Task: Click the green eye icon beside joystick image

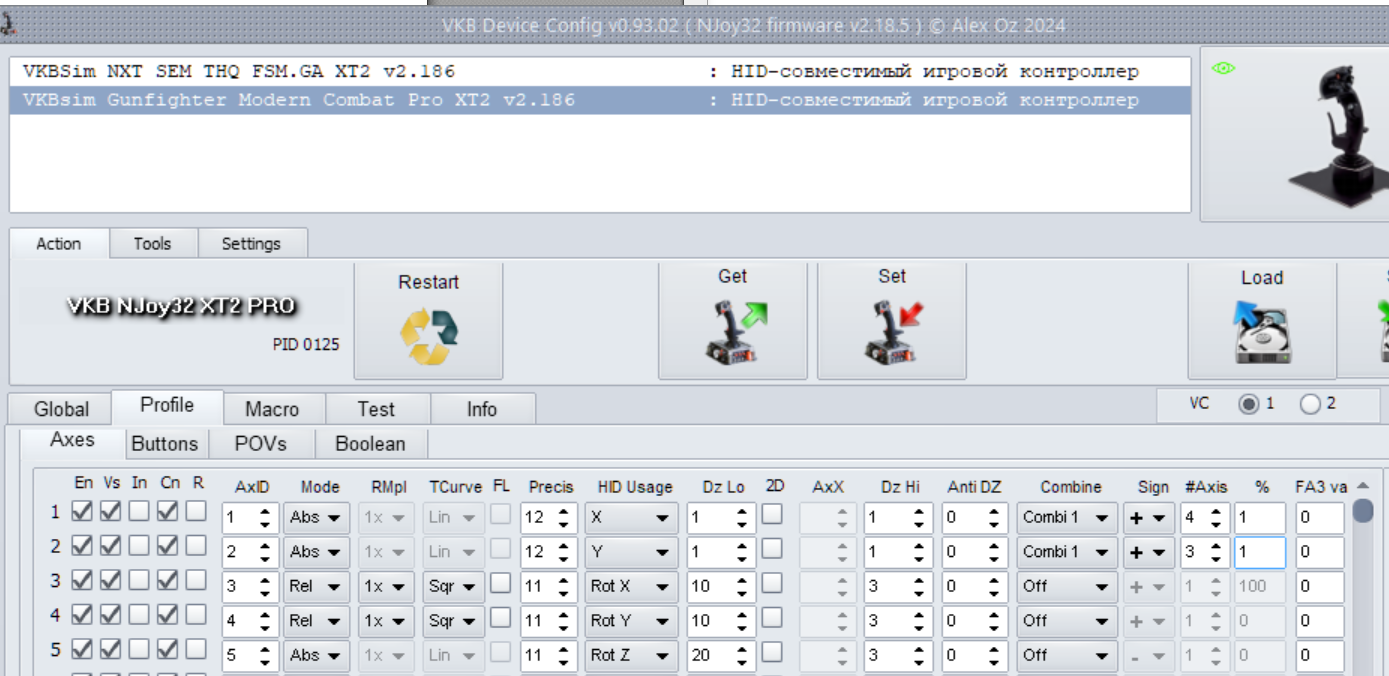Action: [x=1224, y=68]
